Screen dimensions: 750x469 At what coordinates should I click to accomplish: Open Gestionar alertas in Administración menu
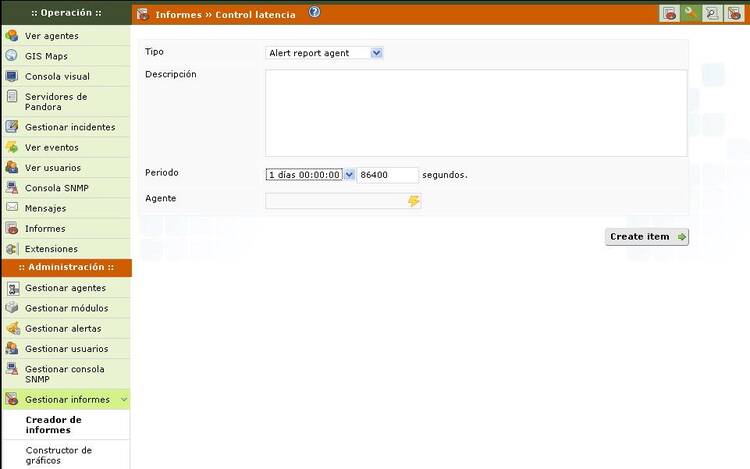[x=62, y=329]
